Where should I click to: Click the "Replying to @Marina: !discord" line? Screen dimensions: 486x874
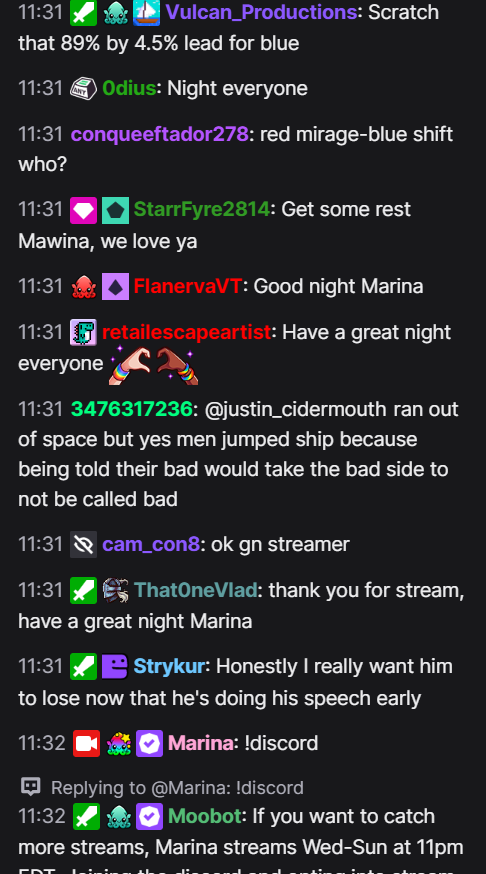pyautogui.click(x=177, y=788)
